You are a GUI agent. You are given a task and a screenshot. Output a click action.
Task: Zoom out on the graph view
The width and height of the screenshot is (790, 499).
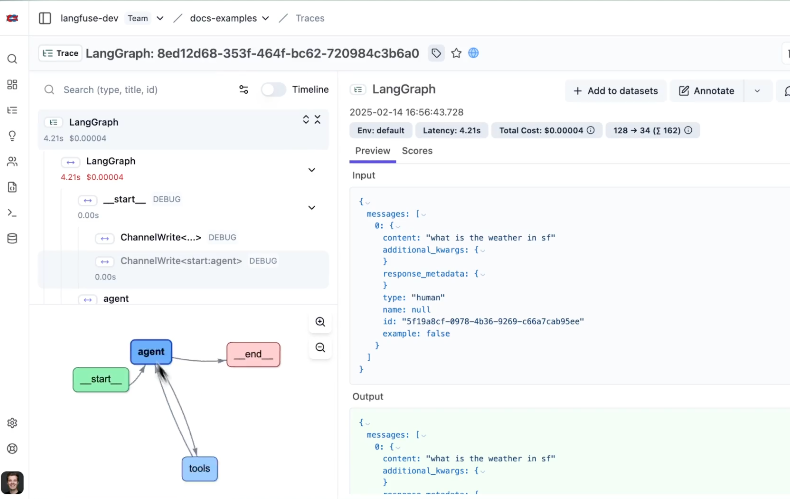click(x=320, y=348)
